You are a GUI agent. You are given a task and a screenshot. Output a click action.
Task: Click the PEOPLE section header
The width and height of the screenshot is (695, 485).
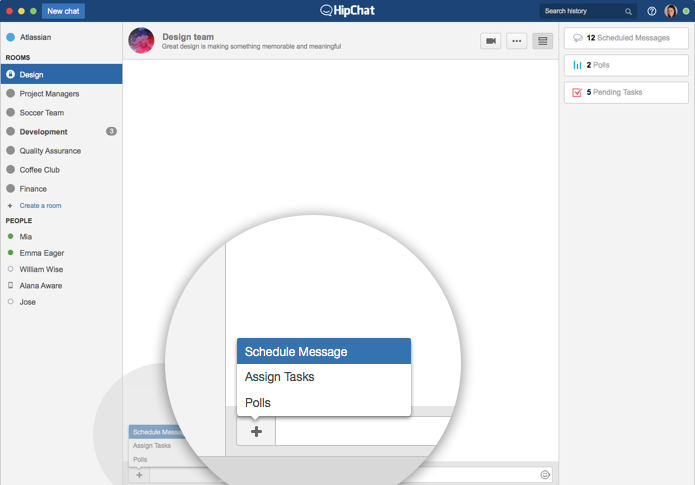tap(19, 221)
